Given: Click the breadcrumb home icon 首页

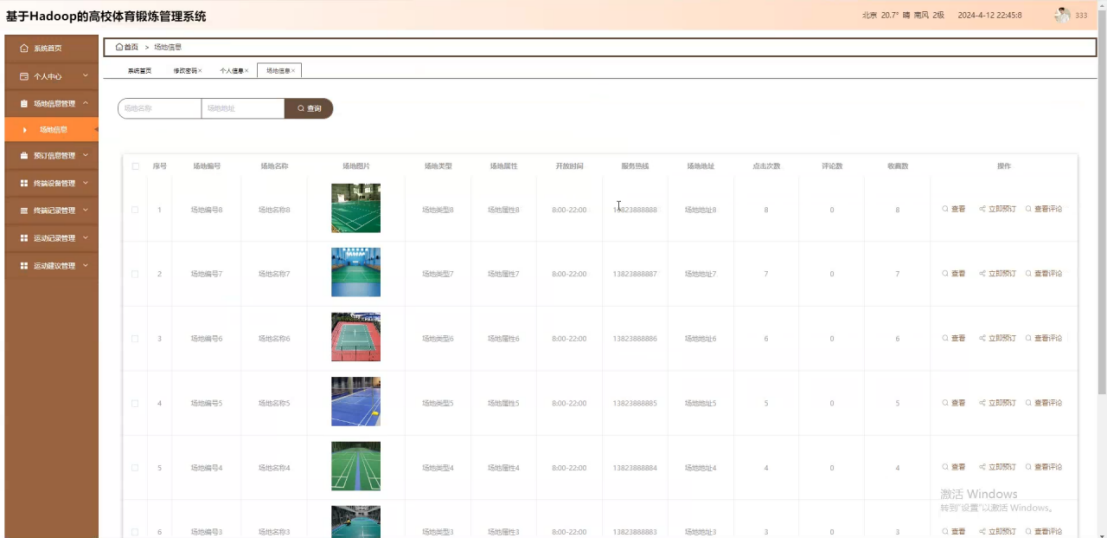Looking at the screenshot, I should [x=119, y=47].
